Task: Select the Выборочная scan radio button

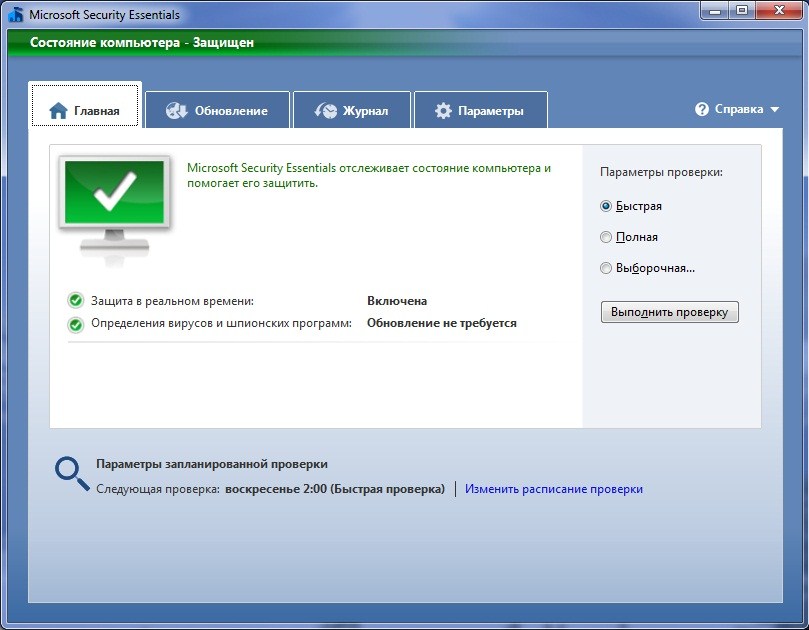Action: (606, 268)
